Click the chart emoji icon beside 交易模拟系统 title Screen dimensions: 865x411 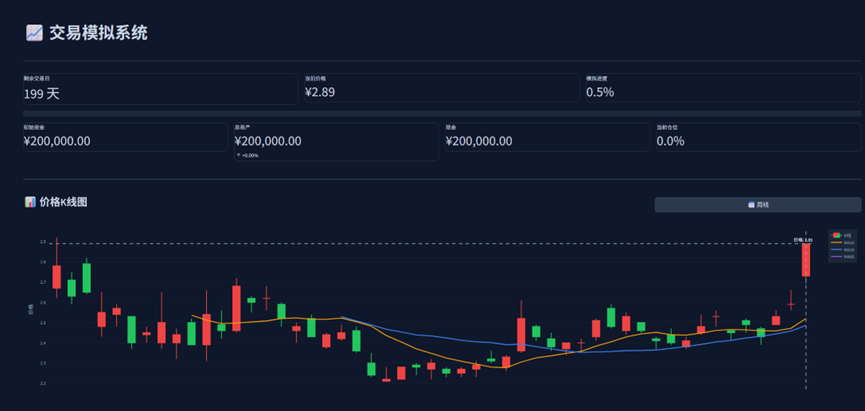(34, 33)
